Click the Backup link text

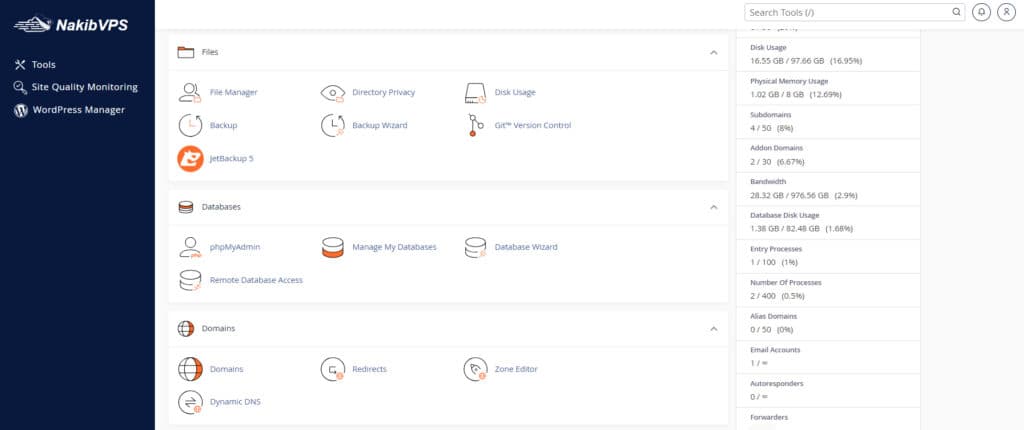[x=223, y=125]
